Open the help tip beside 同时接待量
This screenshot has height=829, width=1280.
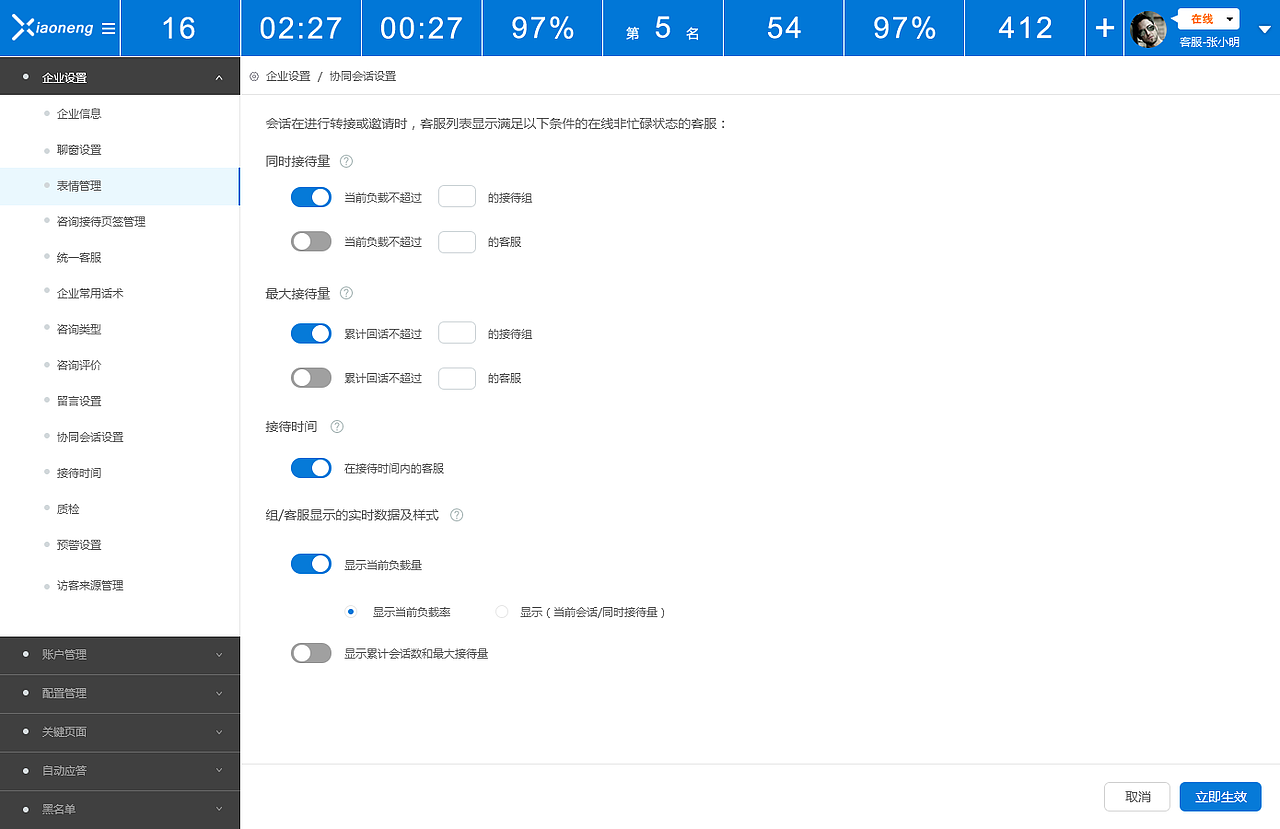click(345, 161)
